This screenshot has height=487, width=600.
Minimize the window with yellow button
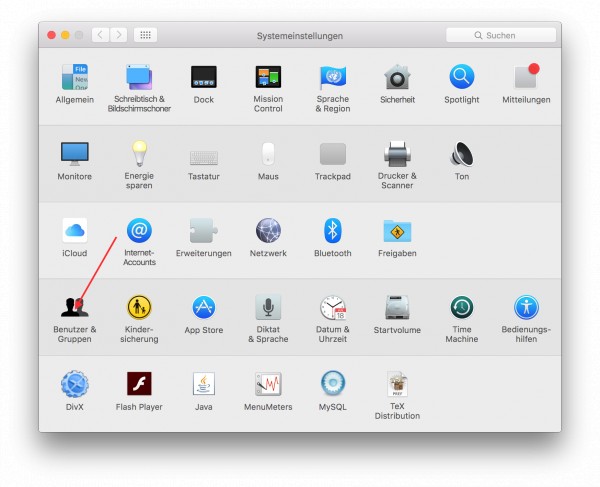65,35
